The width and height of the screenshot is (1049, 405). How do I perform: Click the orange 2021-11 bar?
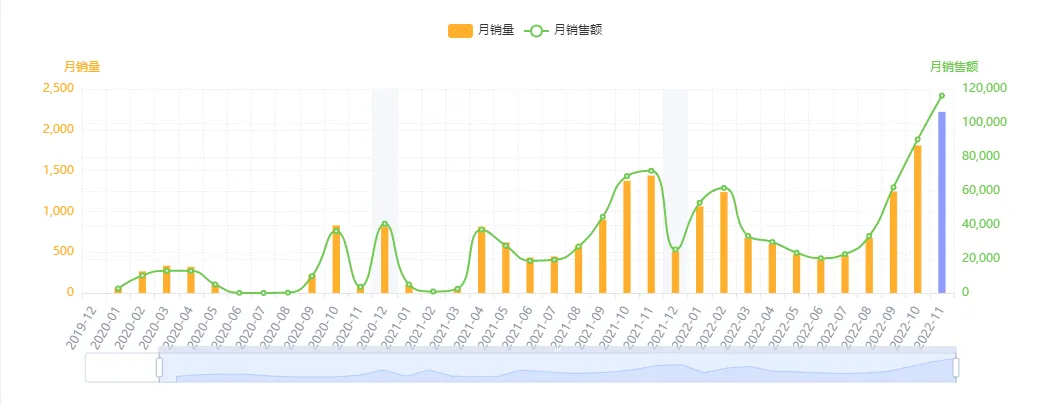[651, 234]
